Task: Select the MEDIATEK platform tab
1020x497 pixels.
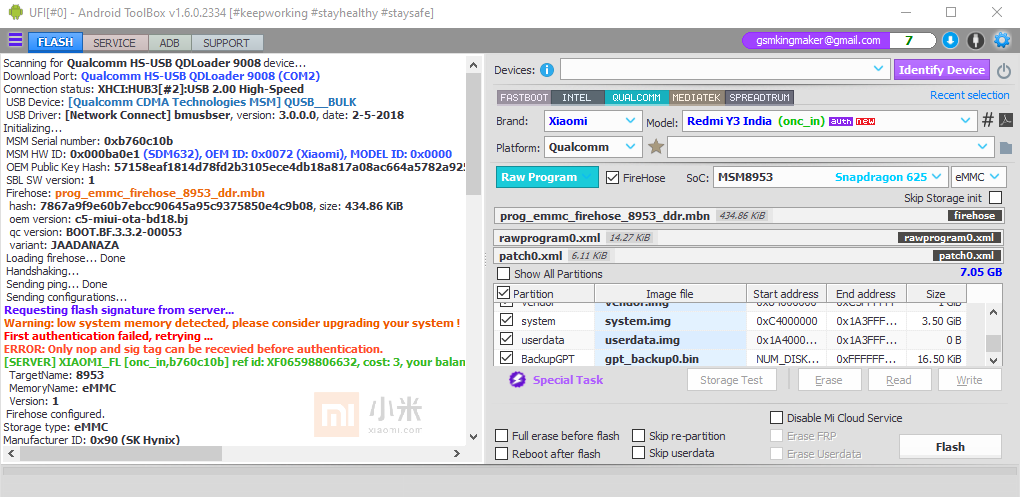Action: pos(696,98)
